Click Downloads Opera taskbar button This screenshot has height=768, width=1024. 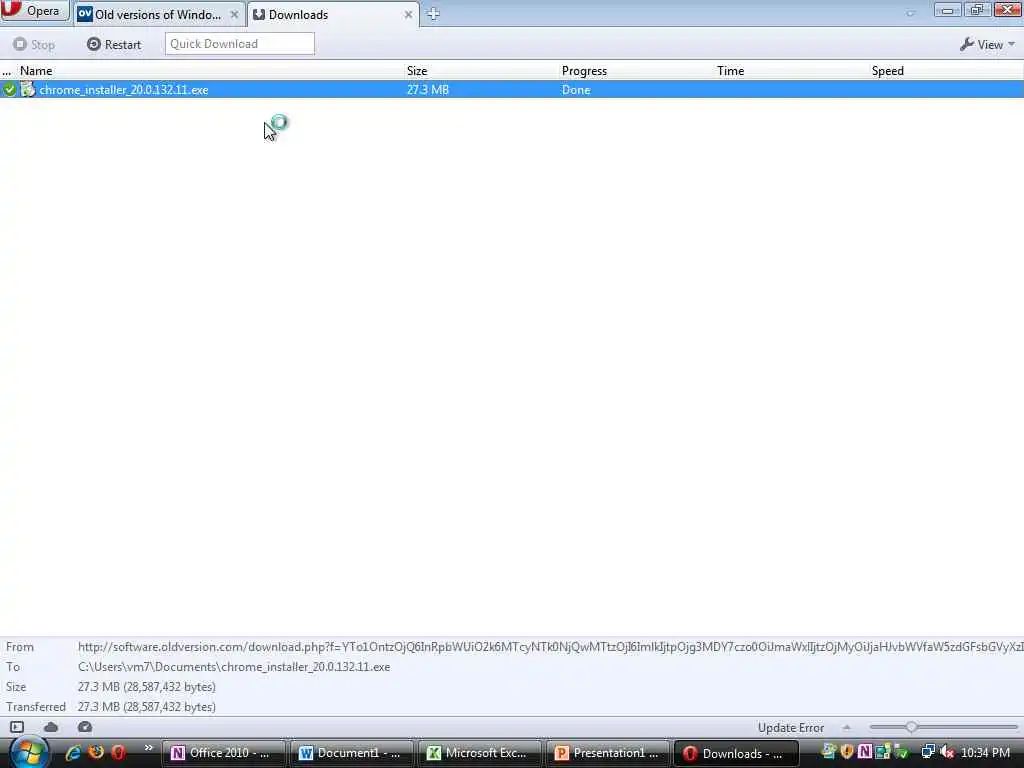click(735, 753)
